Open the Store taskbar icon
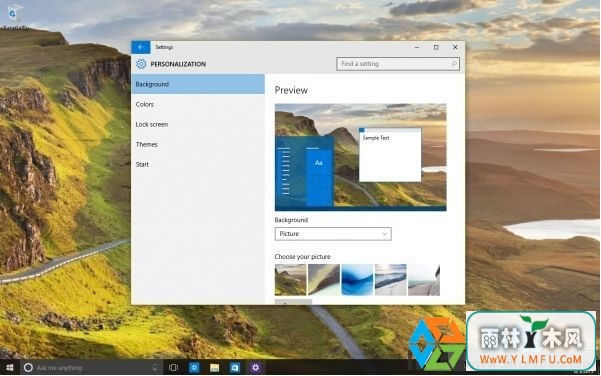The width and height of the screenshot is (601, 376). [235, 368]
